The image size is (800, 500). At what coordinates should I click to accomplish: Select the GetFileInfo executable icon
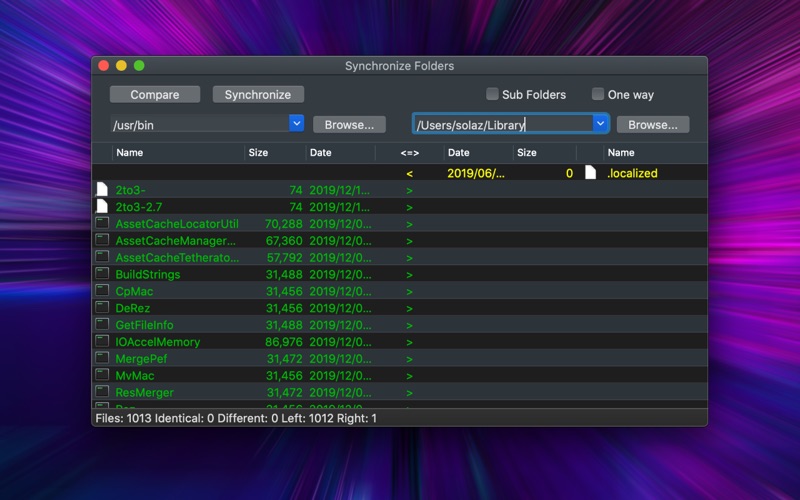pyautogui.click(x=102, y=324)
